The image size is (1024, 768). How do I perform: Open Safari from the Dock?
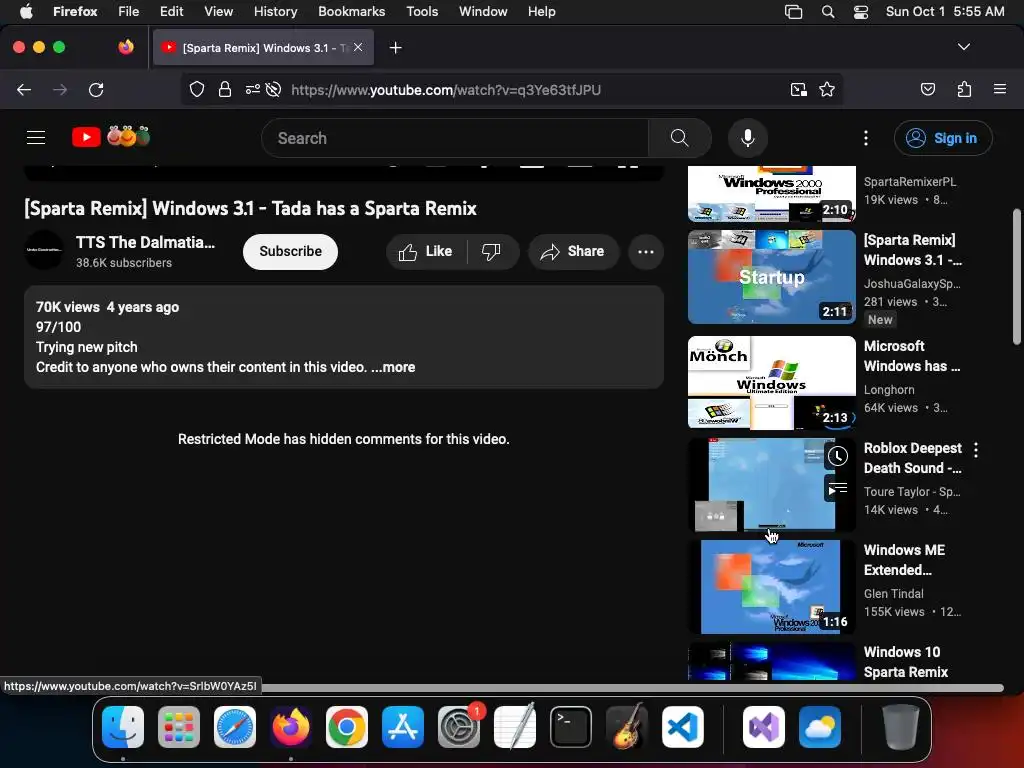pyautogui.click(x=235, y=727)
